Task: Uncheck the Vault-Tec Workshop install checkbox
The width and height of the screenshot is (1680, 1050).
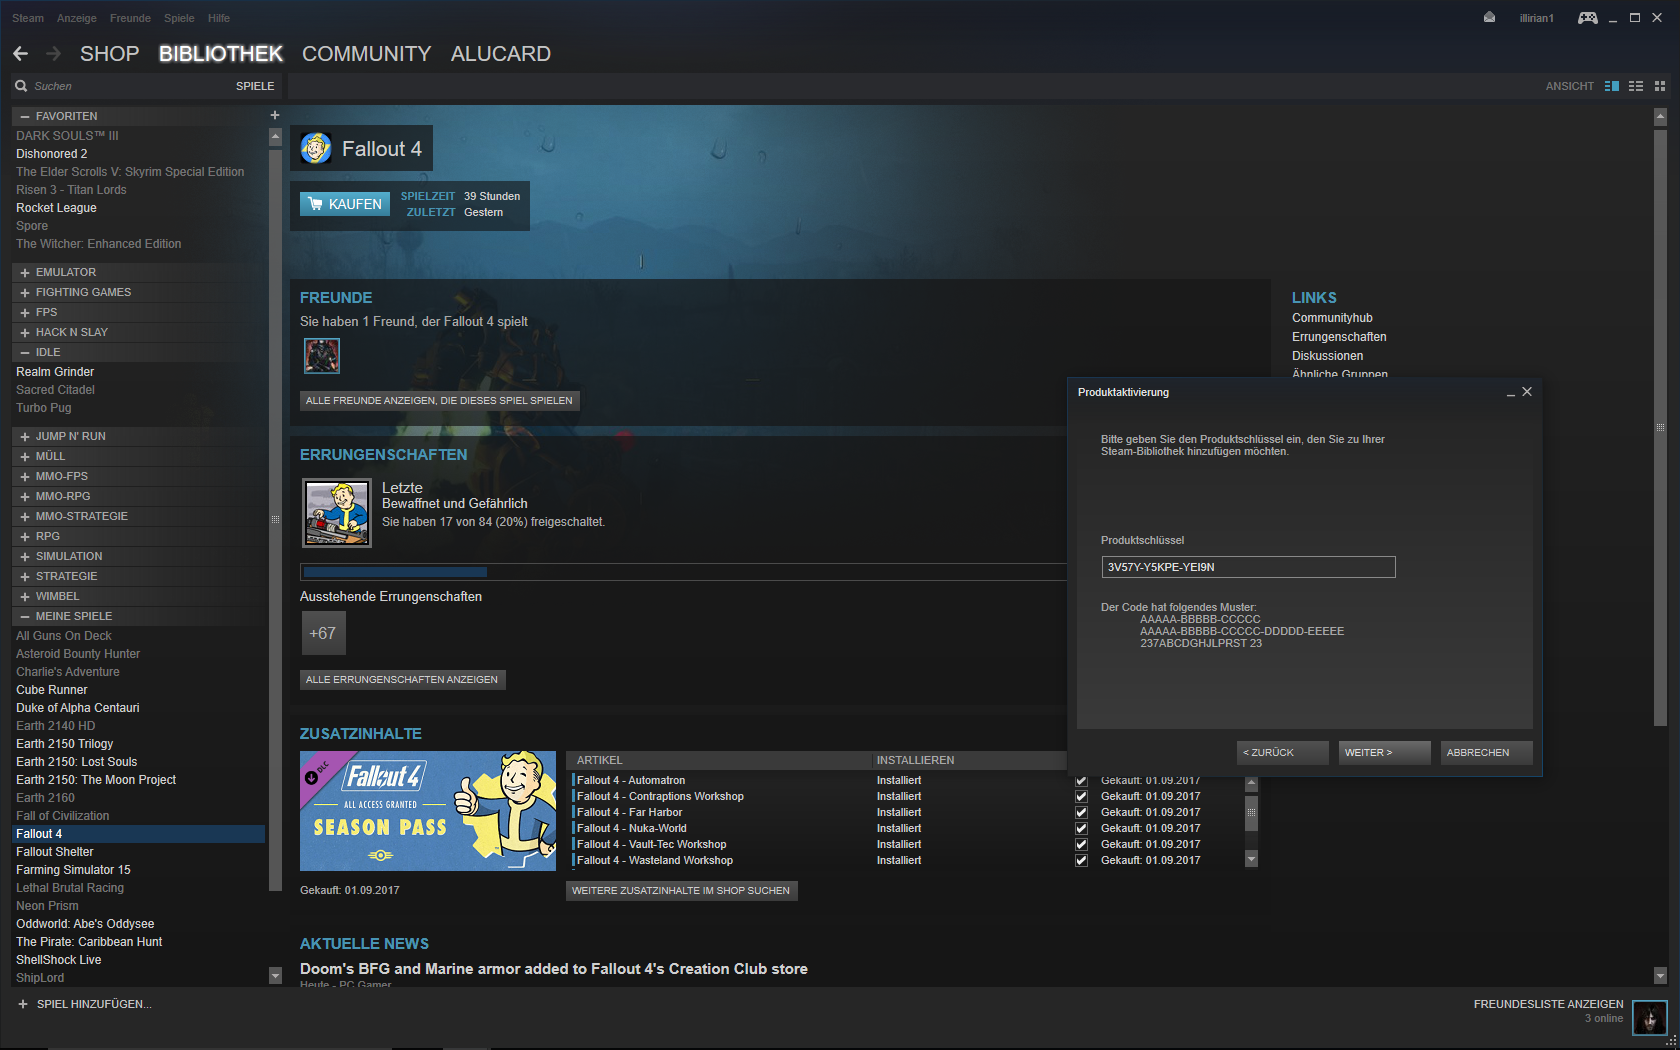Action: click(x=1081, y=844)
